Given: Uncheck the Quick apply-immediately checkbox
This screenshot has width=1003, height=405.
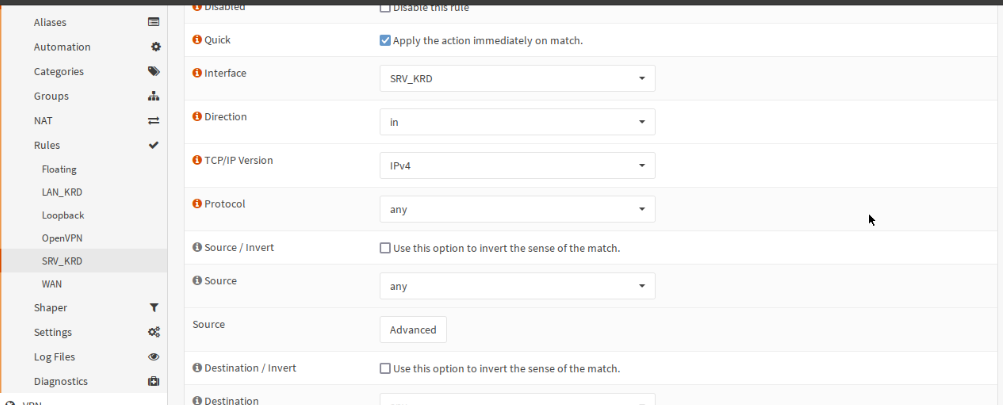Looking at the screenshot, I should pyautogui.click(x=385, y=41).
